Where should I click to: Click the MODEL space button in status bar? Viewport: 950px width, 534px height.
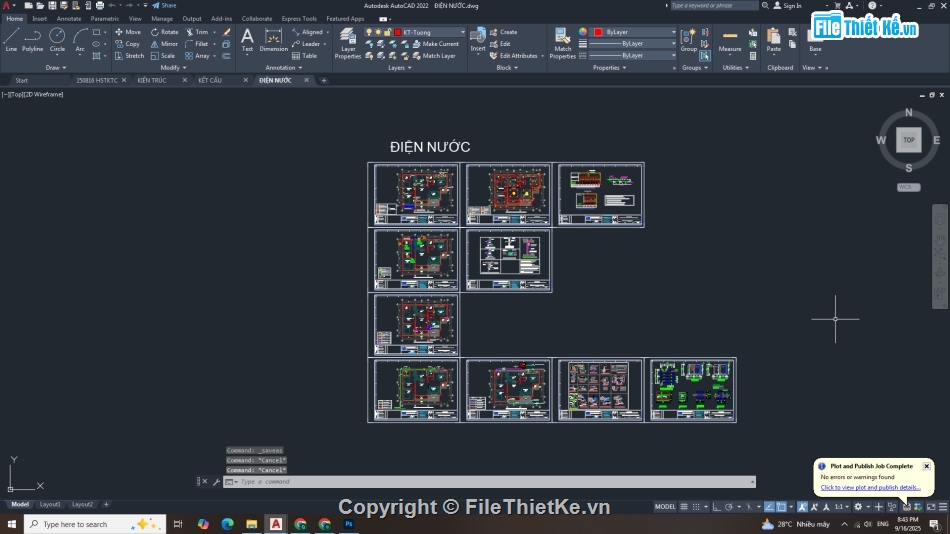(665, 507)
